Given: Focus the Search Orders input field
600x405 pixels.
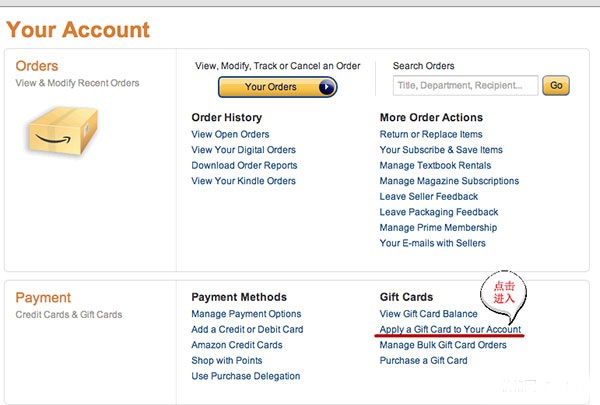Looking at the screenshot, I should (465, 85).
